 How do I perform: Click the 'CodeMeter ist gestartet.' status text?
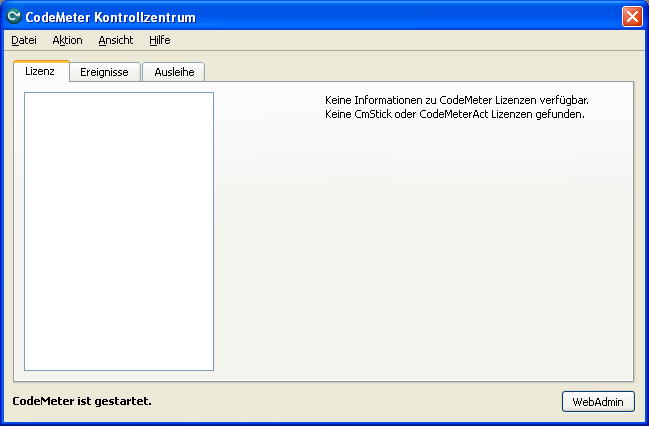81,401
